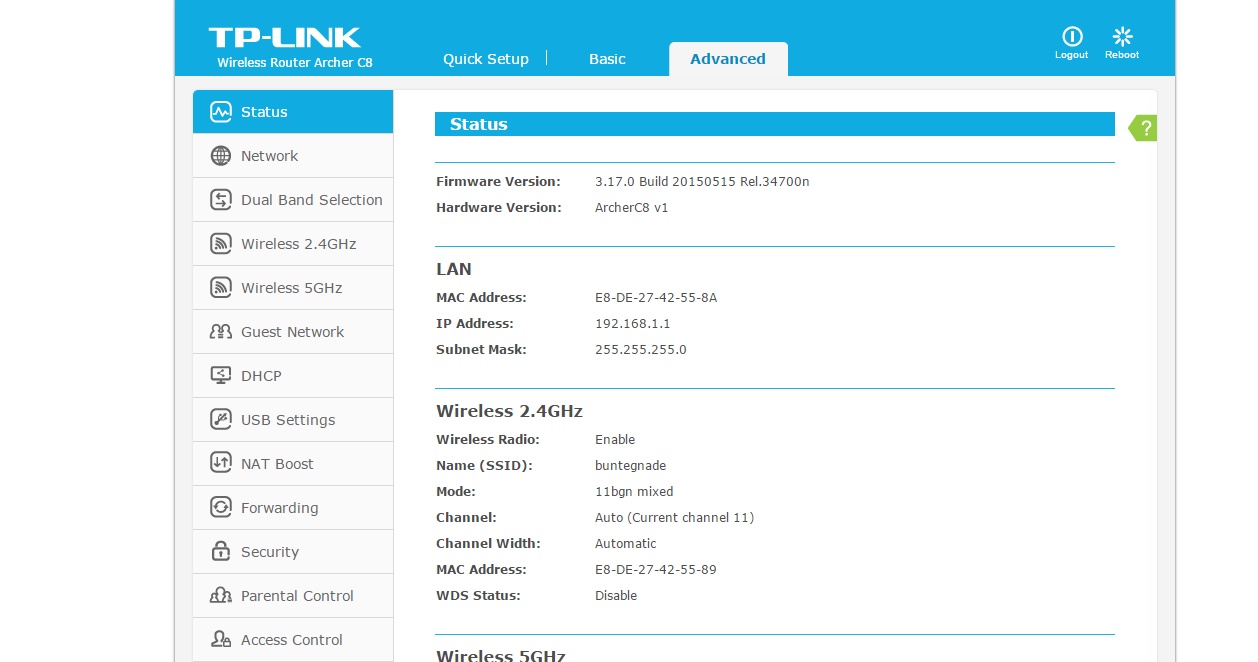
Task: Click the Security padlock icon
Action: tap(221, 552)
